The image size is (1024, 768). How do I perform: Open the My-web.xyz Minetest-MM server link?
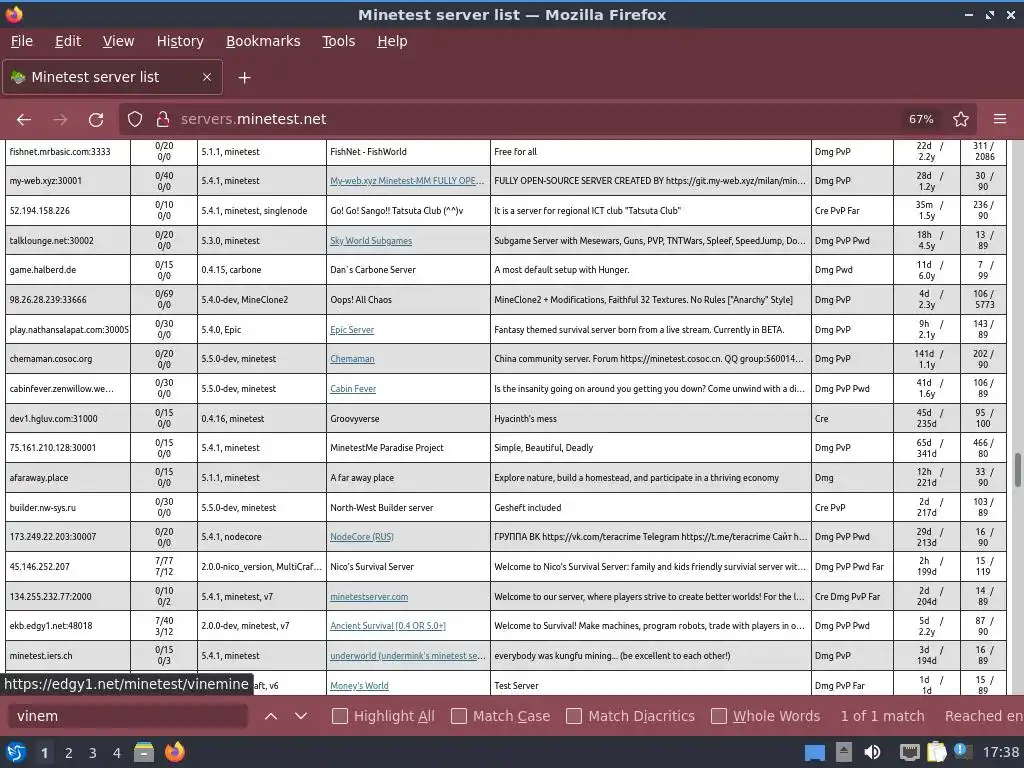click(407, 181)
